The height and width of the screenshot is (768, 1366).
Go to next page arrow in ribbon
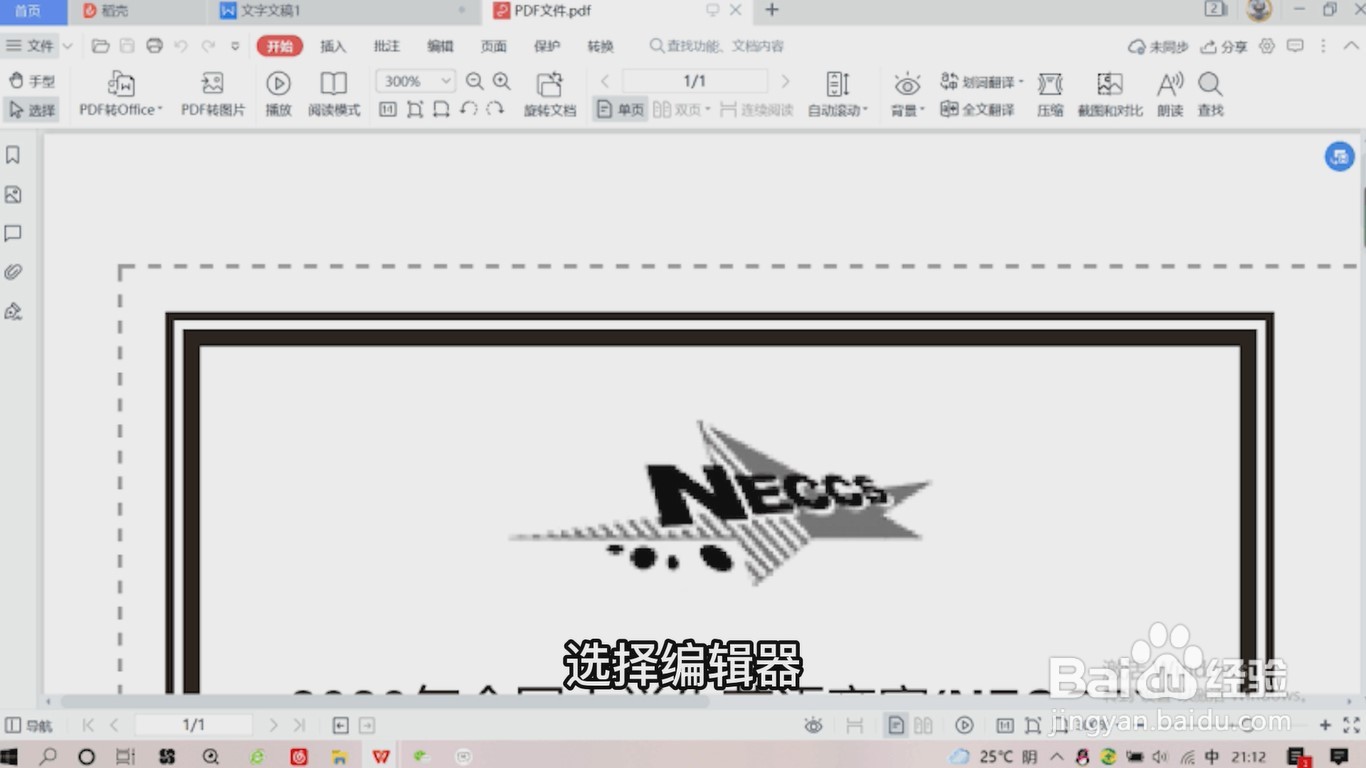[785, 81]
